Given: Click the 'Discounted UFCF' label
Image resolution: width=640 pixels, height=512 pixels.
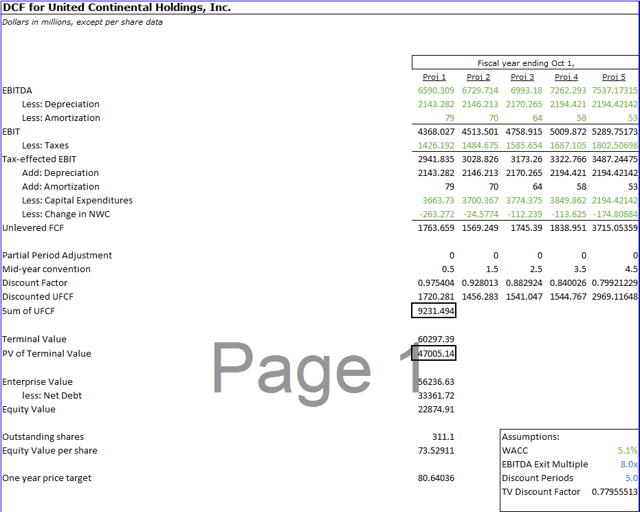Looking at the screenshot, I should click(x=38, y=297).
